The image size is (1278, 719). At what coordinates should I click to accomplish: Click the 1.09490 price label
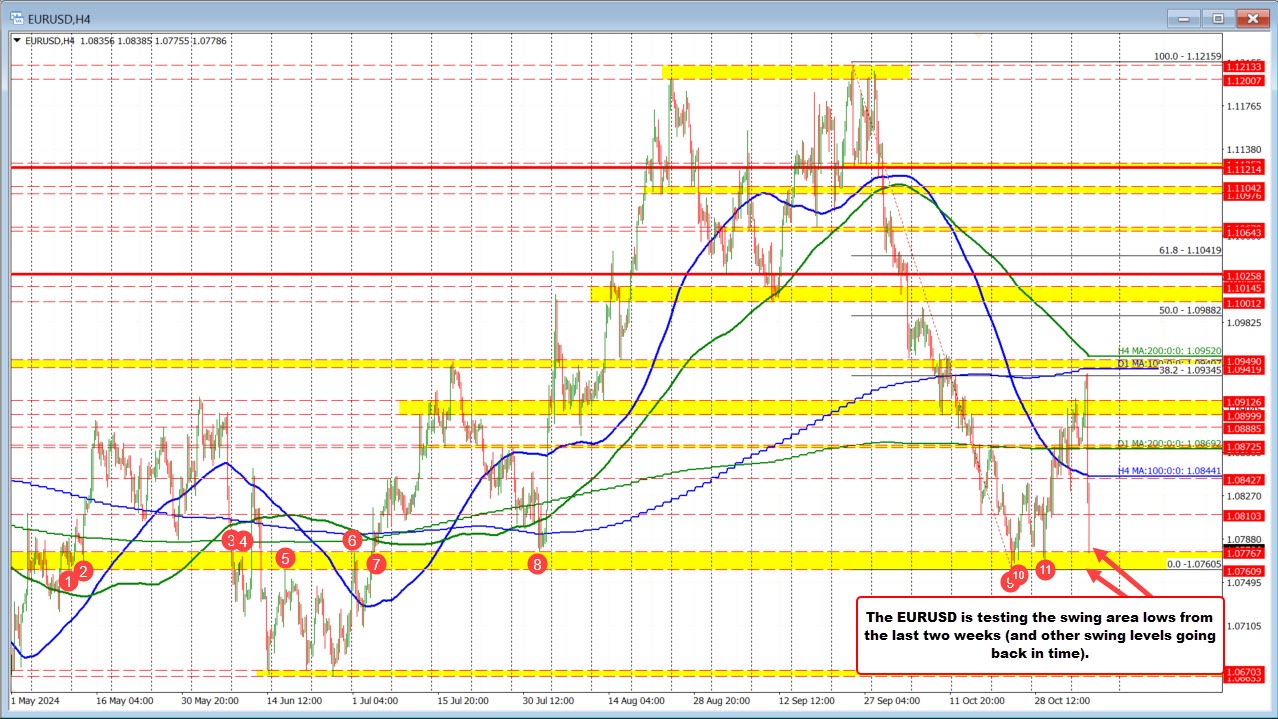[1244, 360]
